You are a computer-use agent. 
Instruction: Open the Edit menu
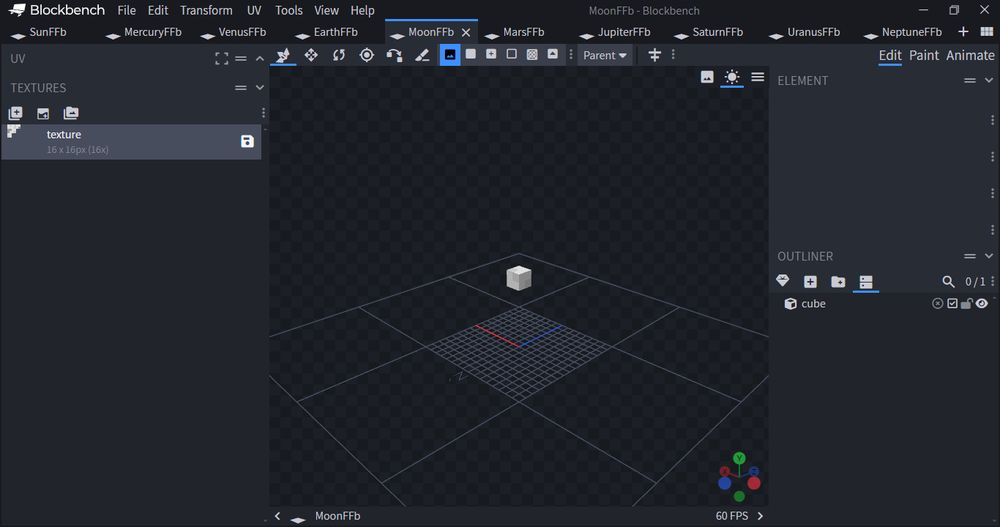point(158,10)
